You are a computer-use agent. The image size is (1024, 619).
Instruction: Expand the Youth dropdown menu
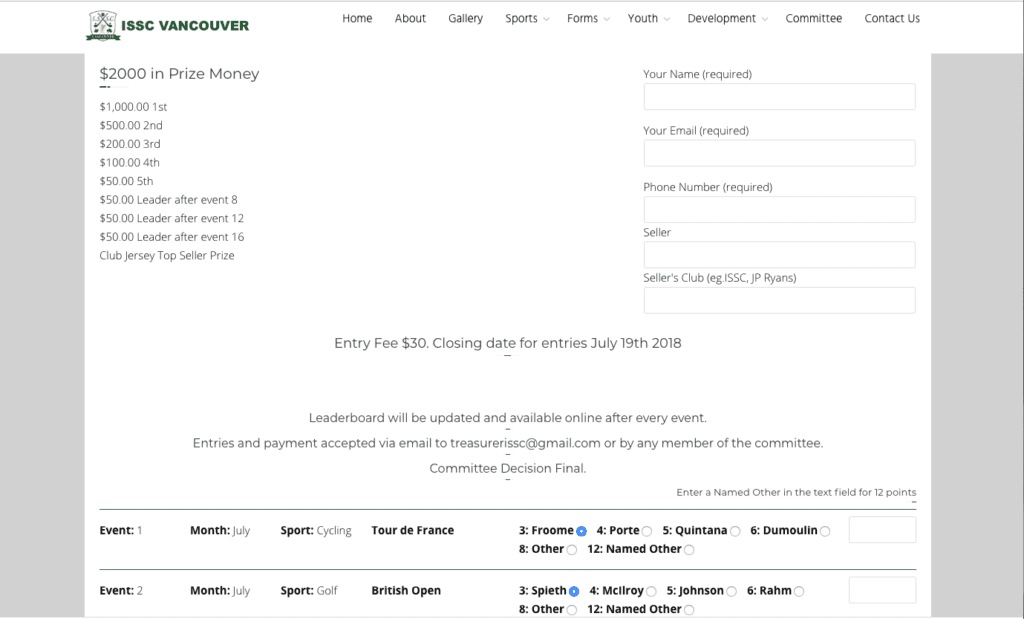click(648, 18)
